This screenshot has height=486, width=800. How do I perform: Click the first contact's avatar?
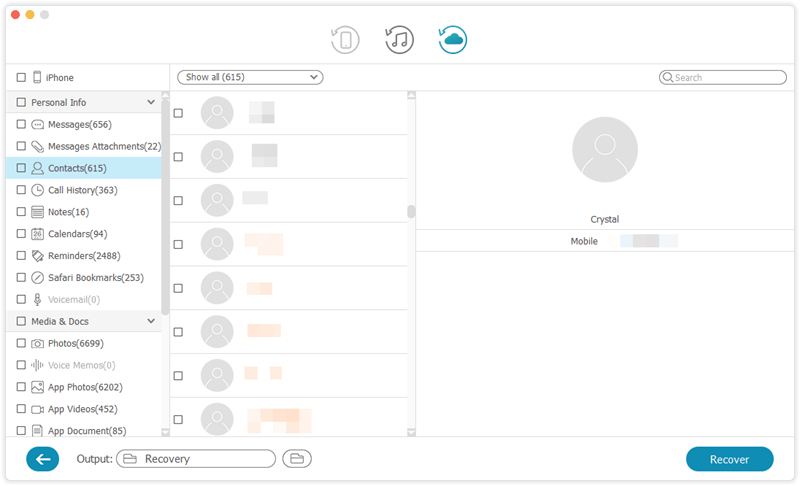click(217, 113)
